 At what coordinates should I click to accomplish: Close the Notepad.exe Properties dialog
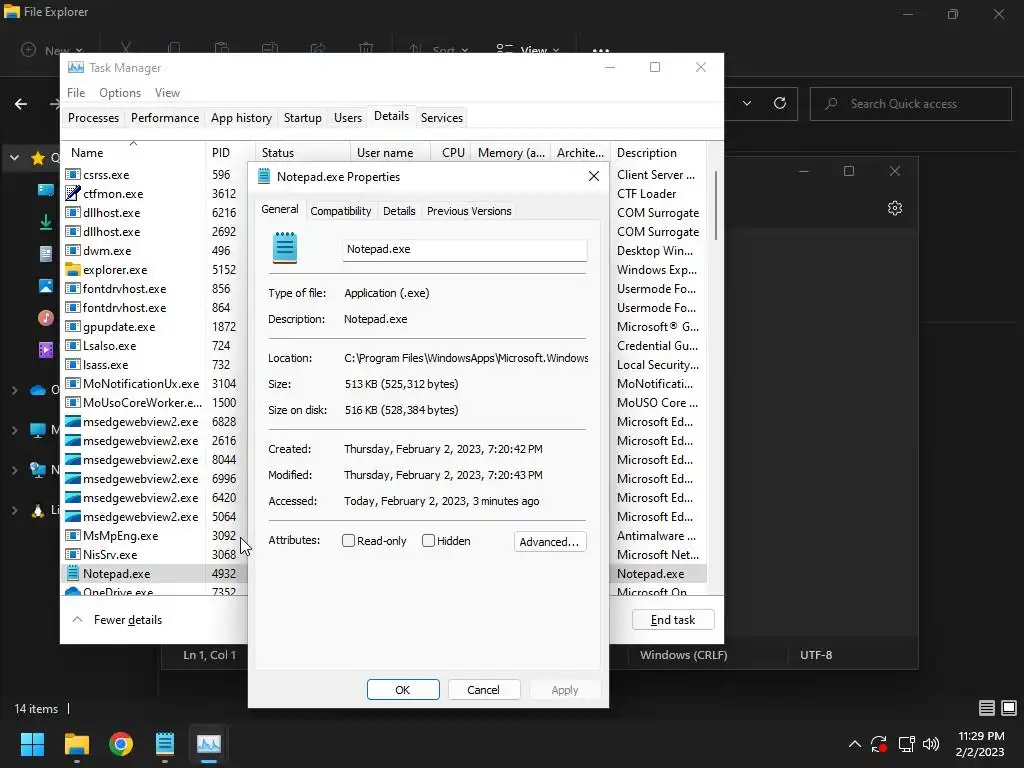[594, 176]
